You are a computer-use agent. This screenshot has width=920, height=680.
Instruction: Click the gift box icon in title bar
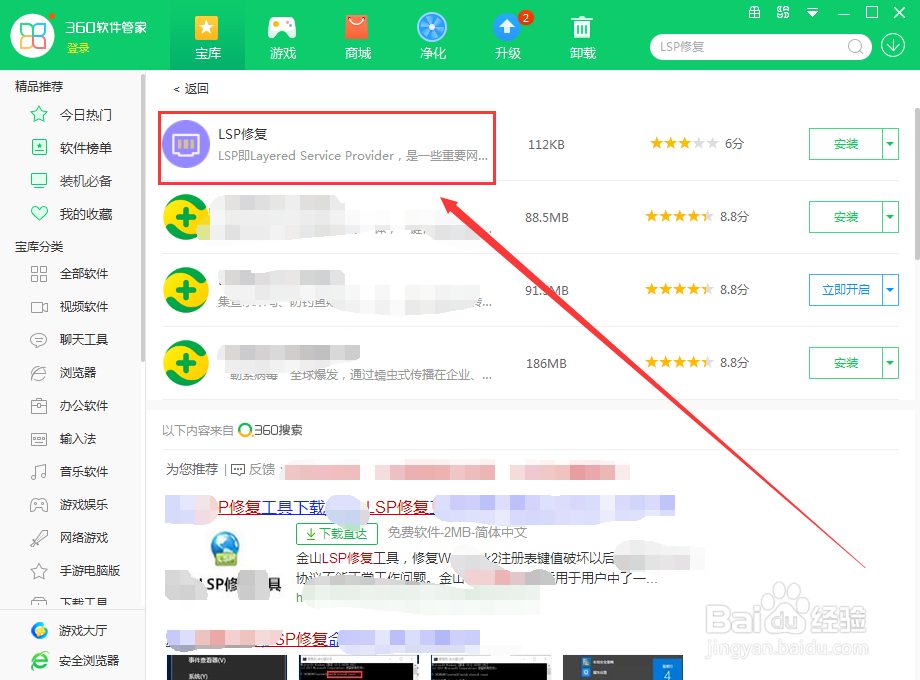click(x=755, y=12)
